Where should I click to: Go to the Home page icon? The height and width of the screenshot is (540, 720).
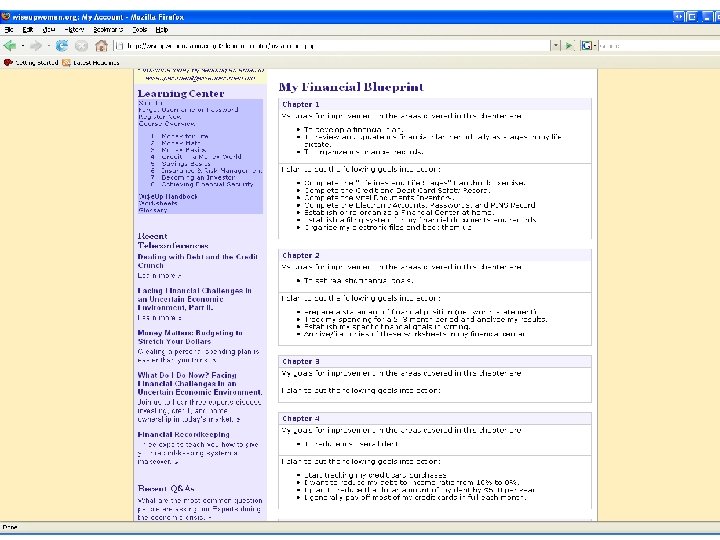pyautogui.click(x=101, y=45)
